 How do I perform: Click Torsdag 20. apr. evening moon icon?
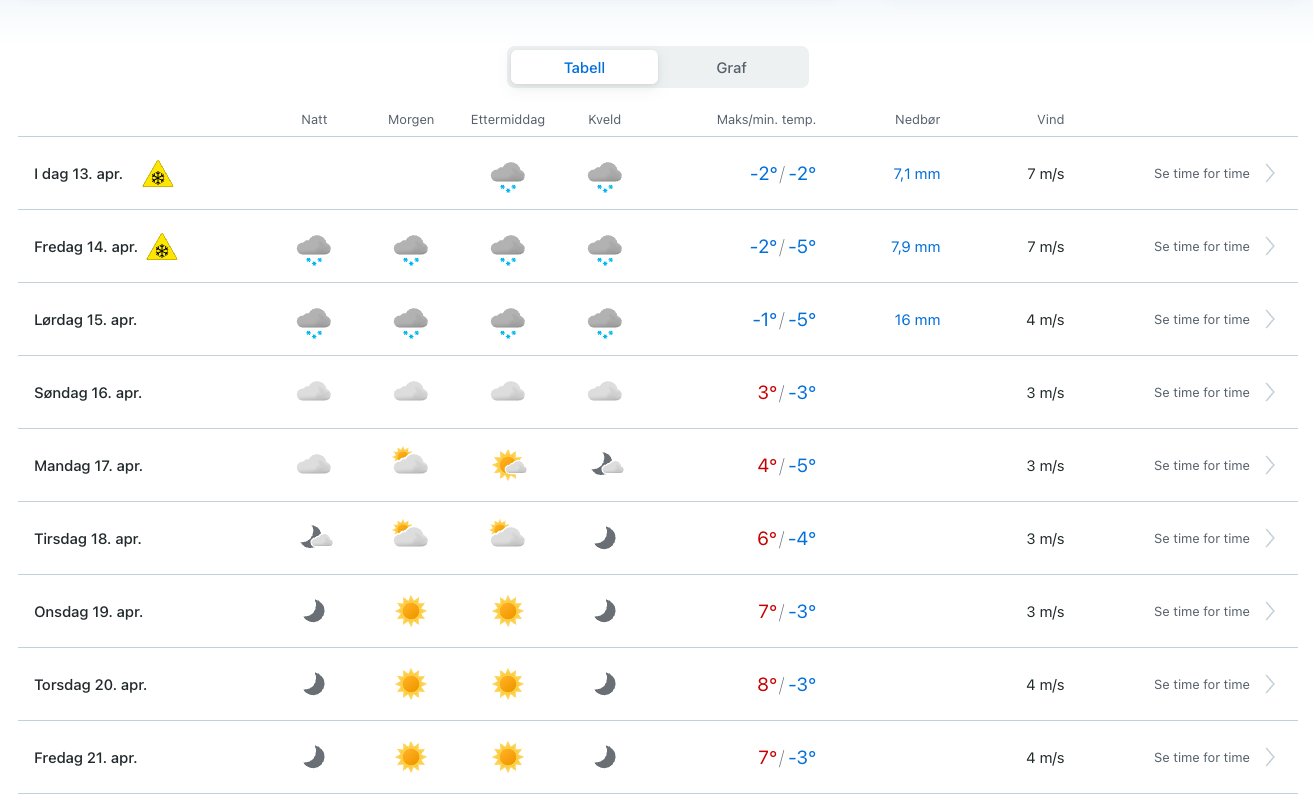(x=604, y=684)
